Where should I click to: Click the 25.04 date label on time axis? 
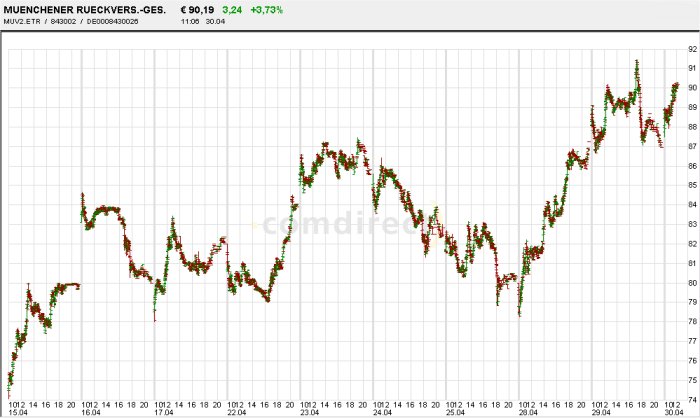coord(455,413)
